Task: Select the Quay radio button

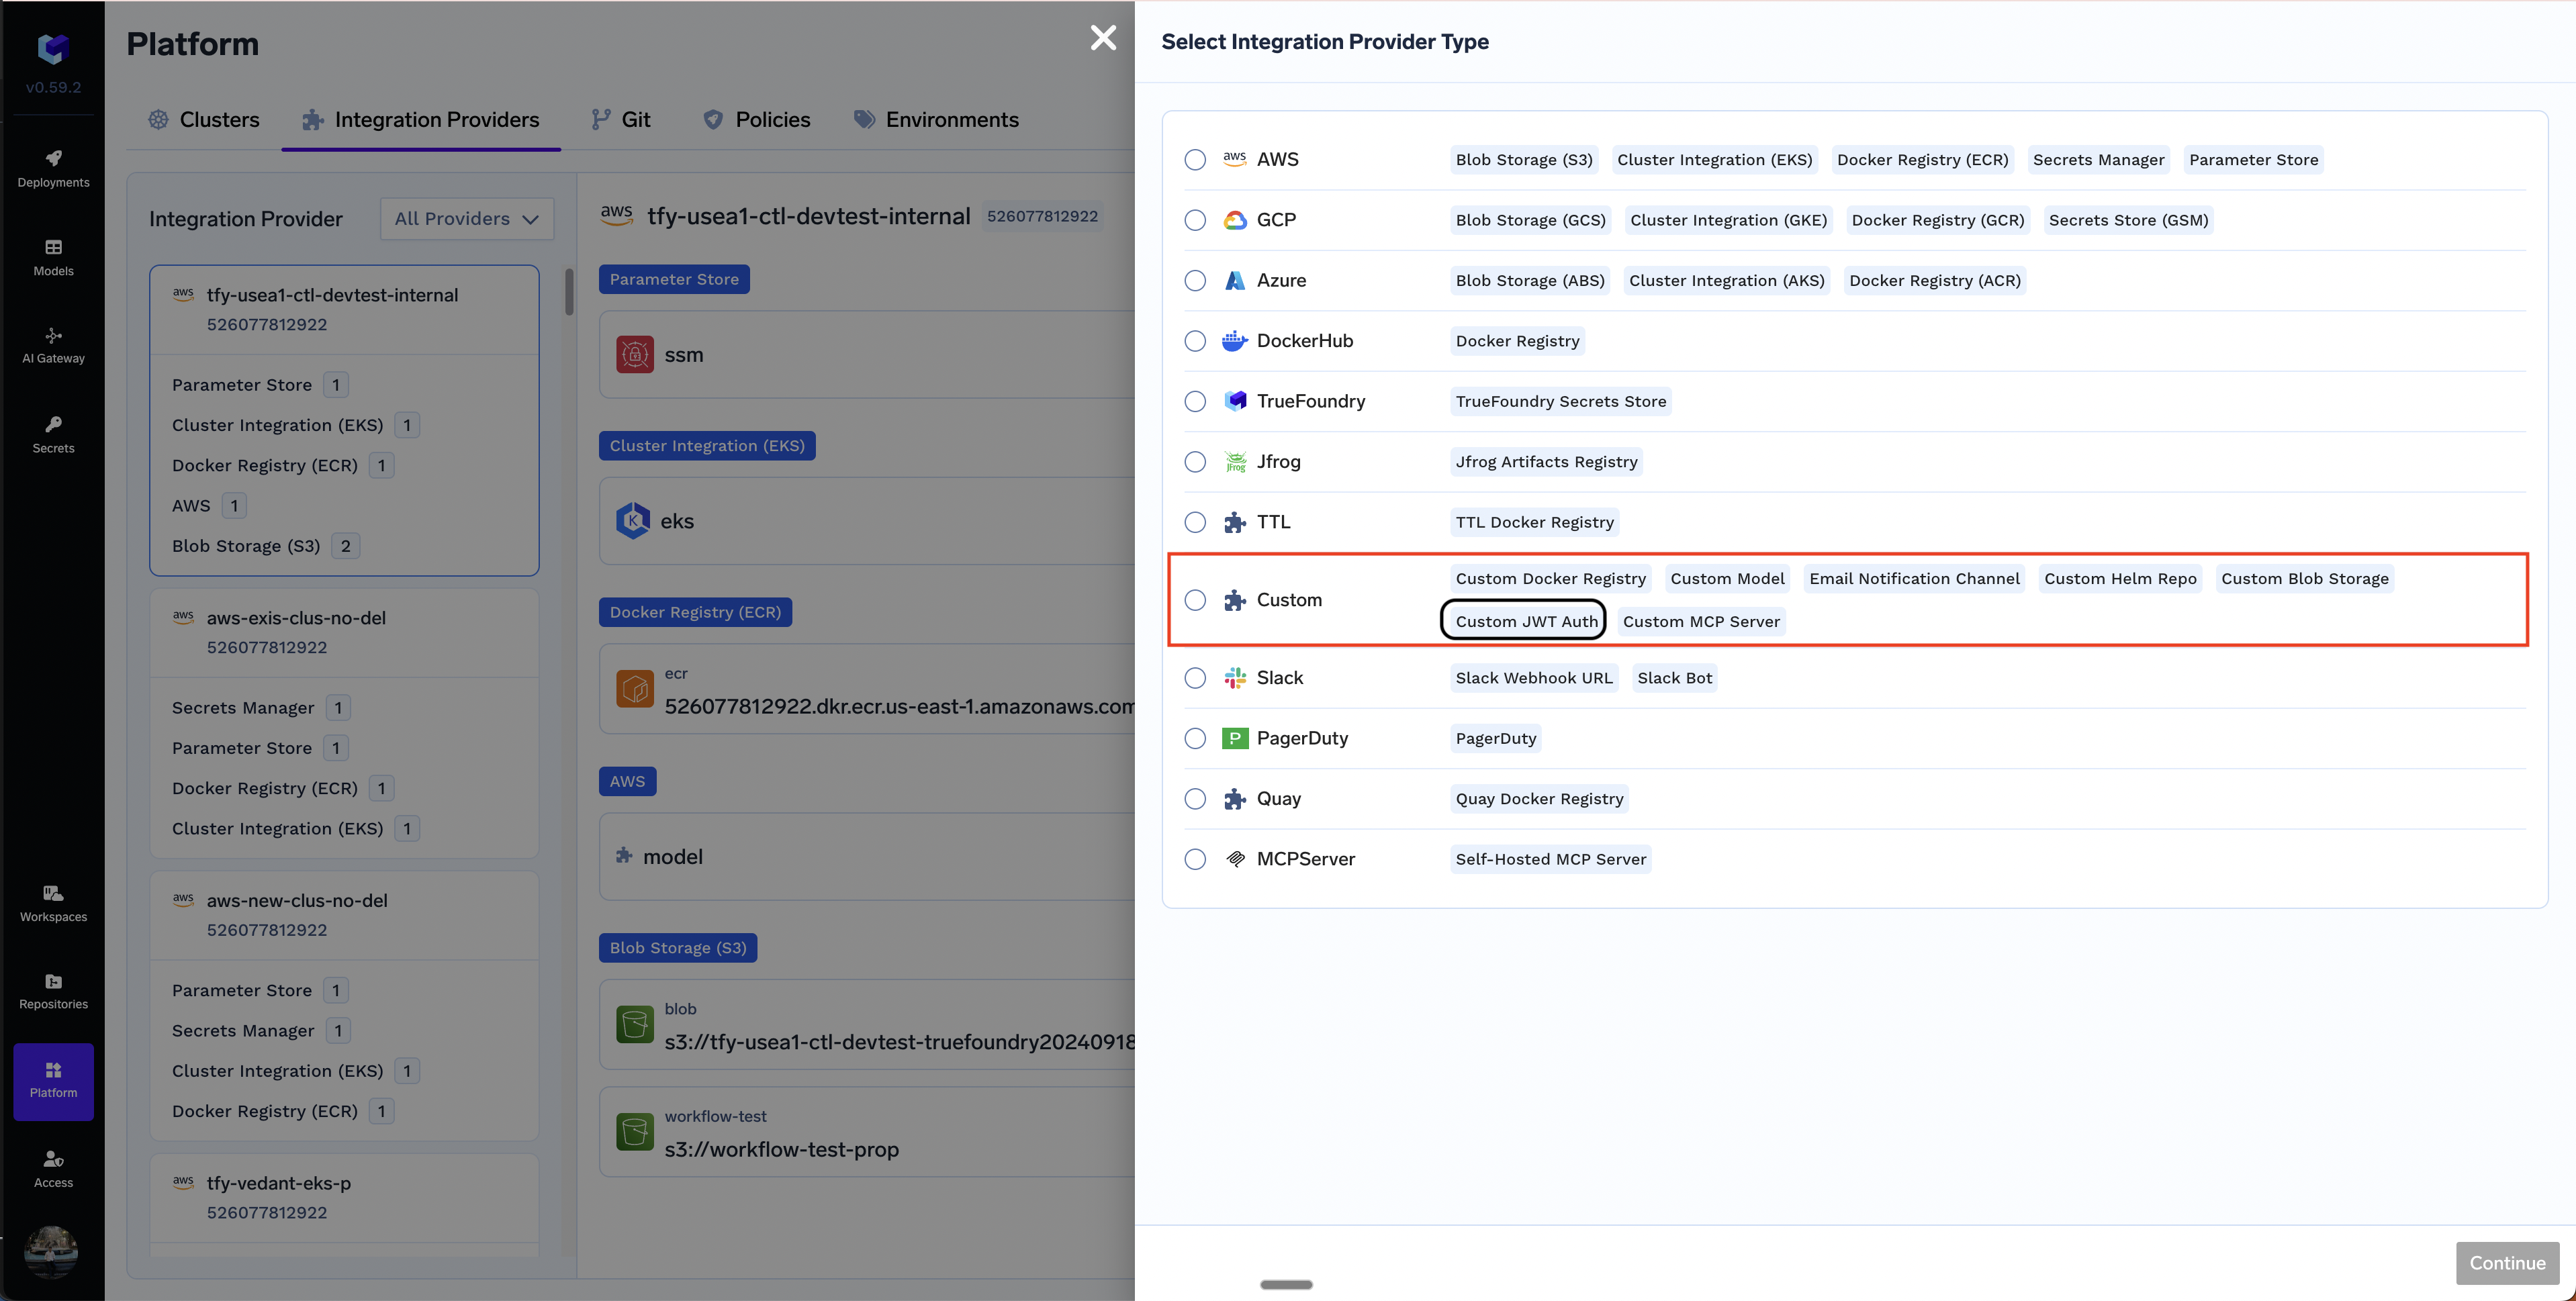Action: click(1195, 799)
